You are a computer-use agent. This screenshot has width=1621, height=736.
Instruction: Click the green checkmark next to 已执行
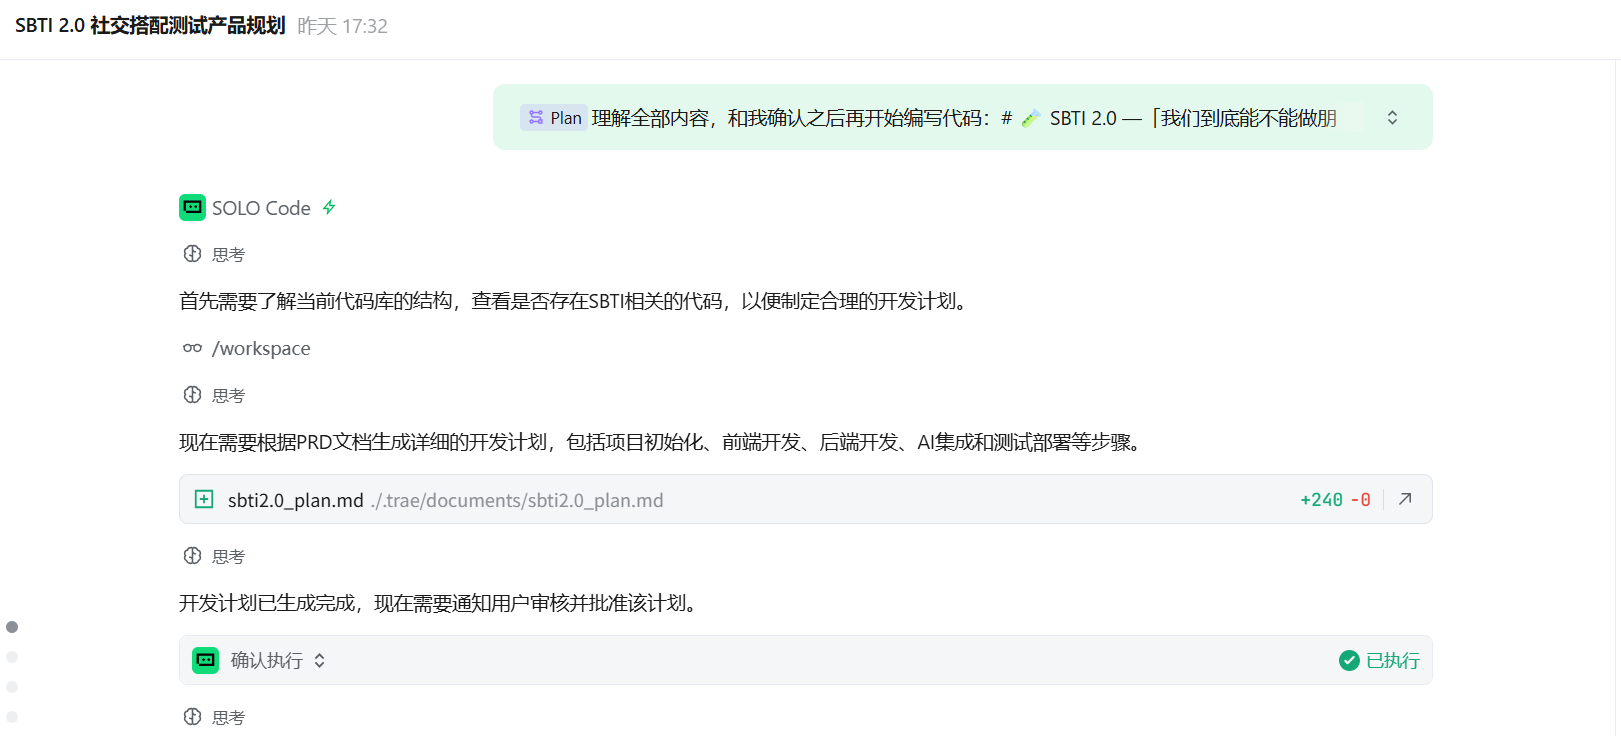tap(1349, 660)
